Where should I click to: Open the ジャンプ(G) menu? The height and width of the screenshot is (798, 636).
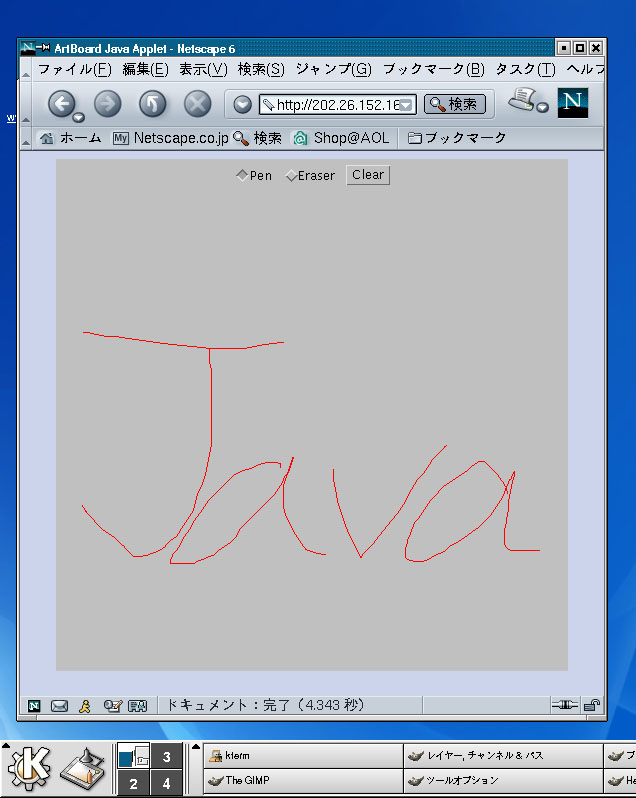334,69
